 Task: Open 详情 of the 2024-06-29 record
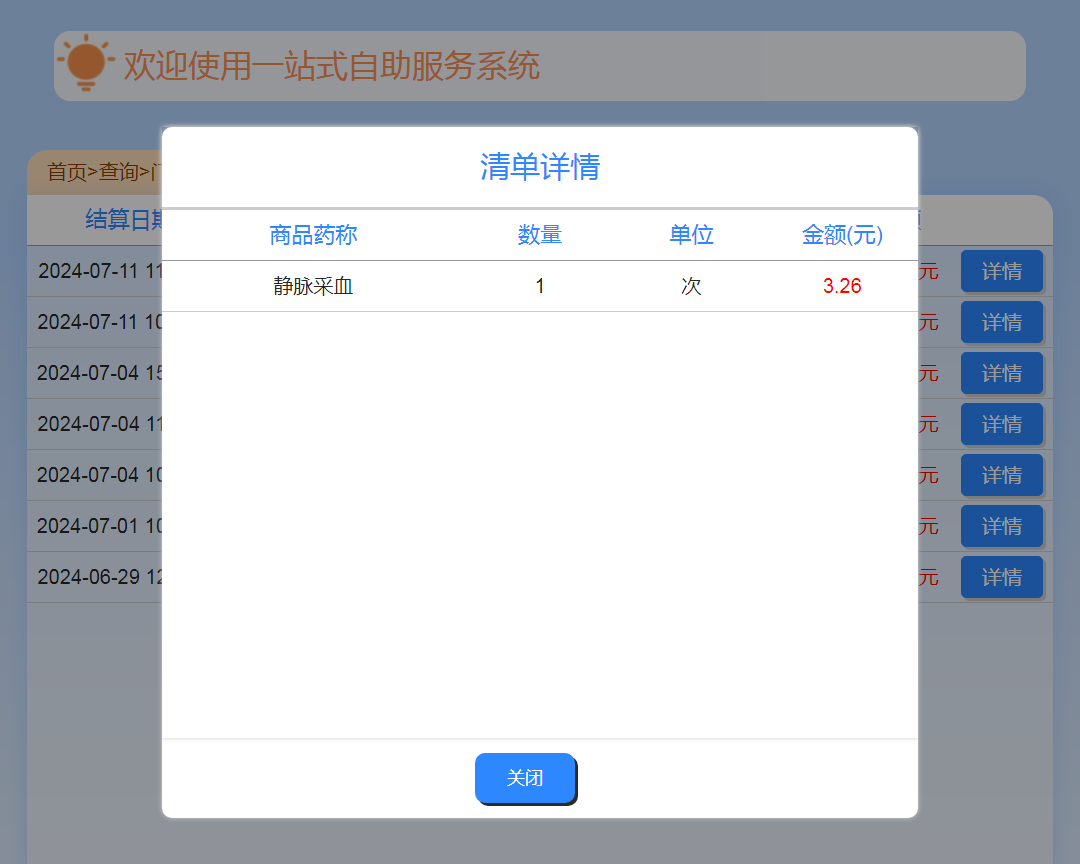pos(1001,577)
